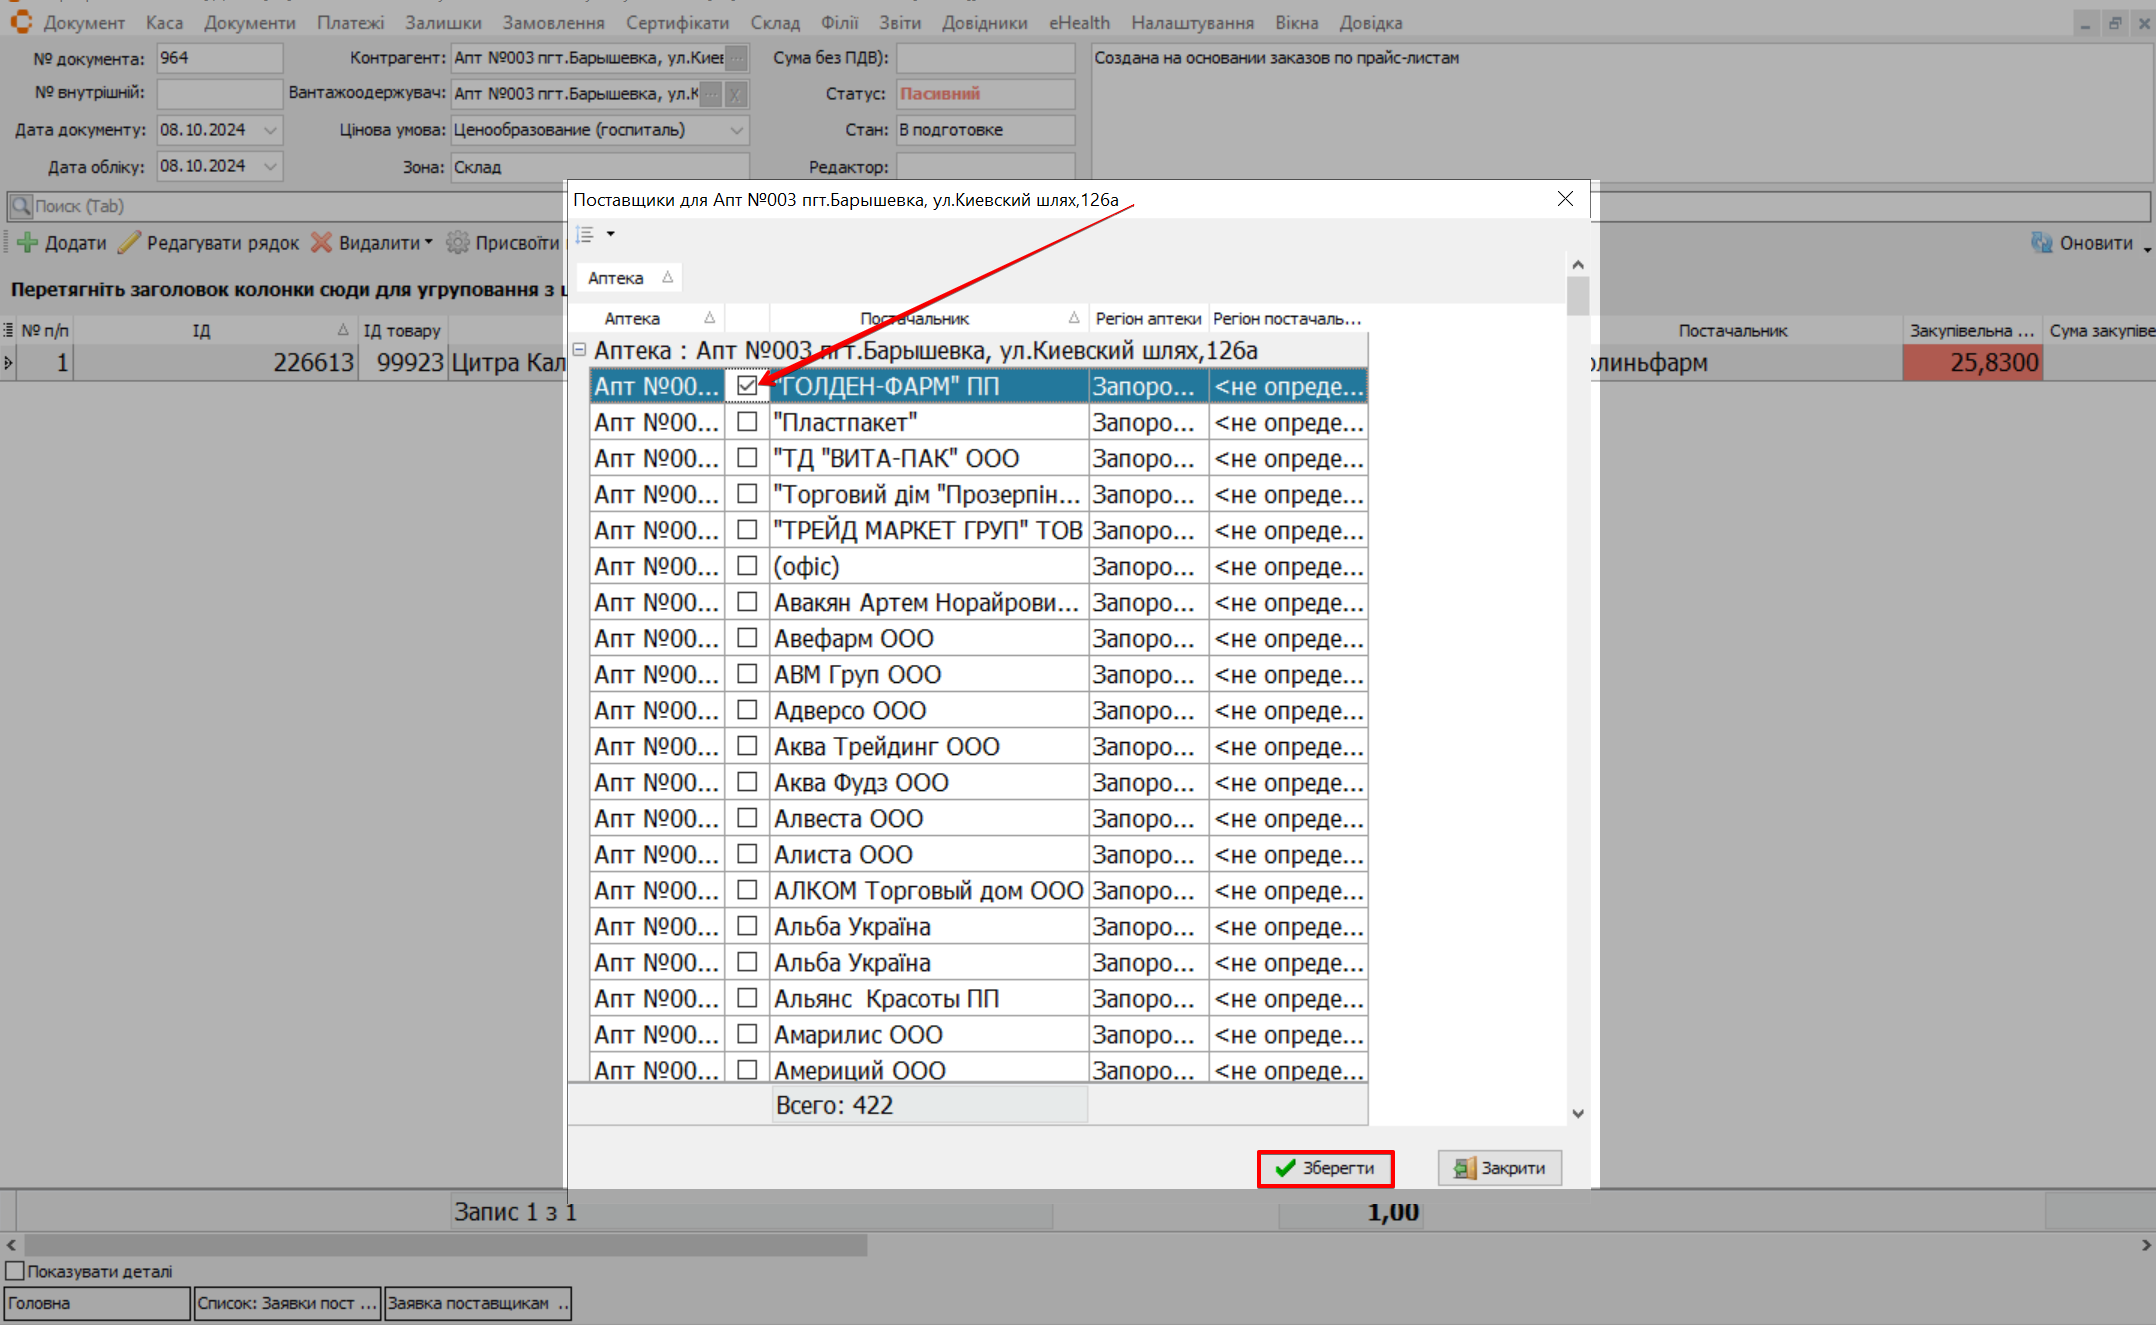This screenshot has height=1325, width=2156.
Task: Click the green plus Додати icon
Action: (x=28, y=243)
